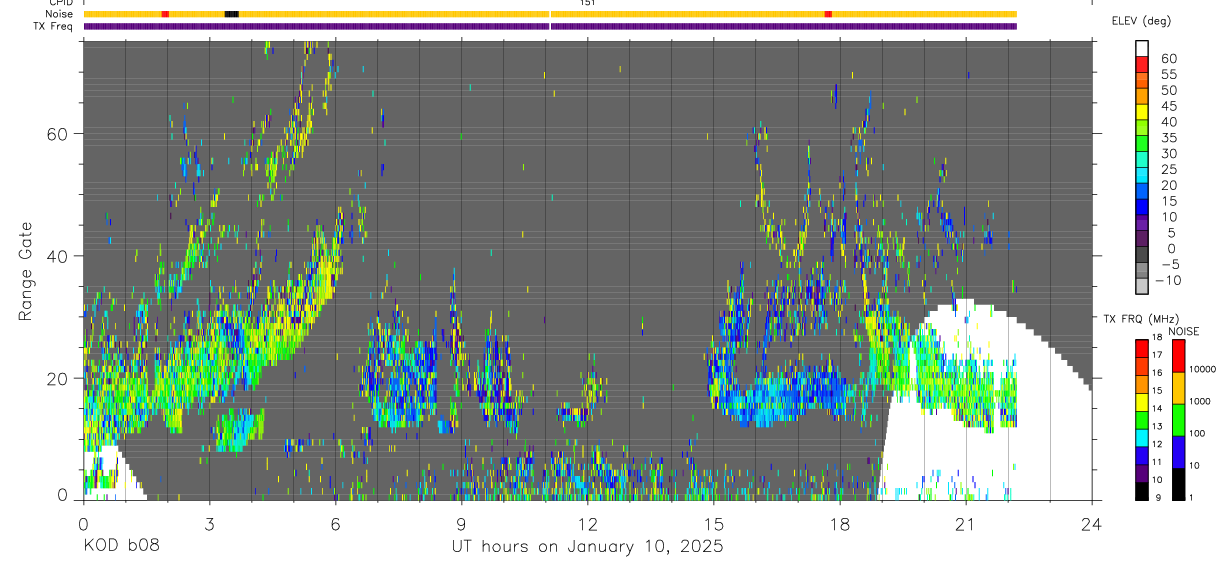Viewport: 1228px width, 567px height.
Task: Click the black bottom segment of TX FRQ colorbar
Action: pos(1141,491)
